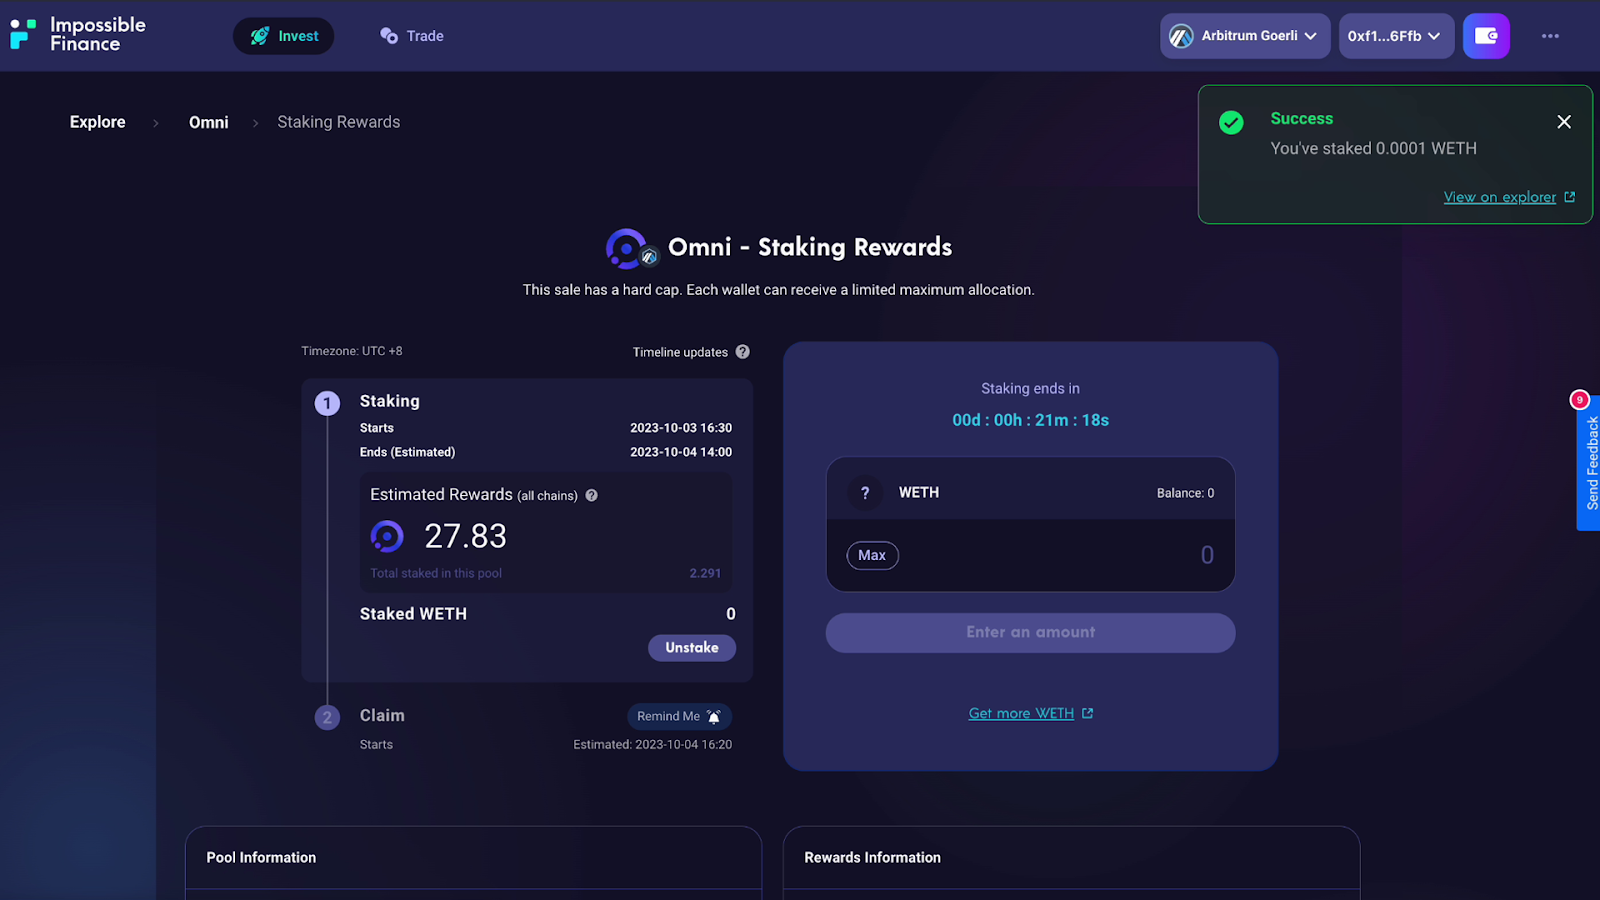Viewport: 1600px width, 900px height.
Task: Click the staking end date 2023-10-04 14:00
Action: point(681,452)
